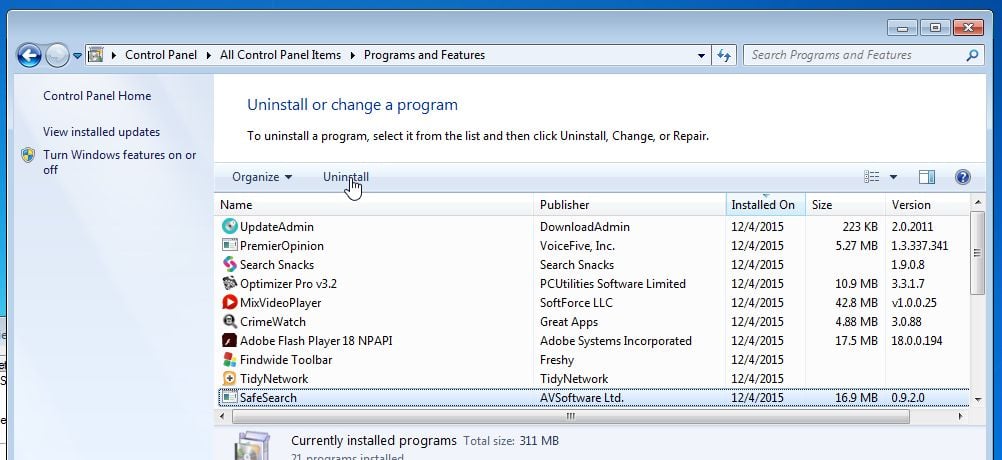Open View installed updates link

coord(102,132)
